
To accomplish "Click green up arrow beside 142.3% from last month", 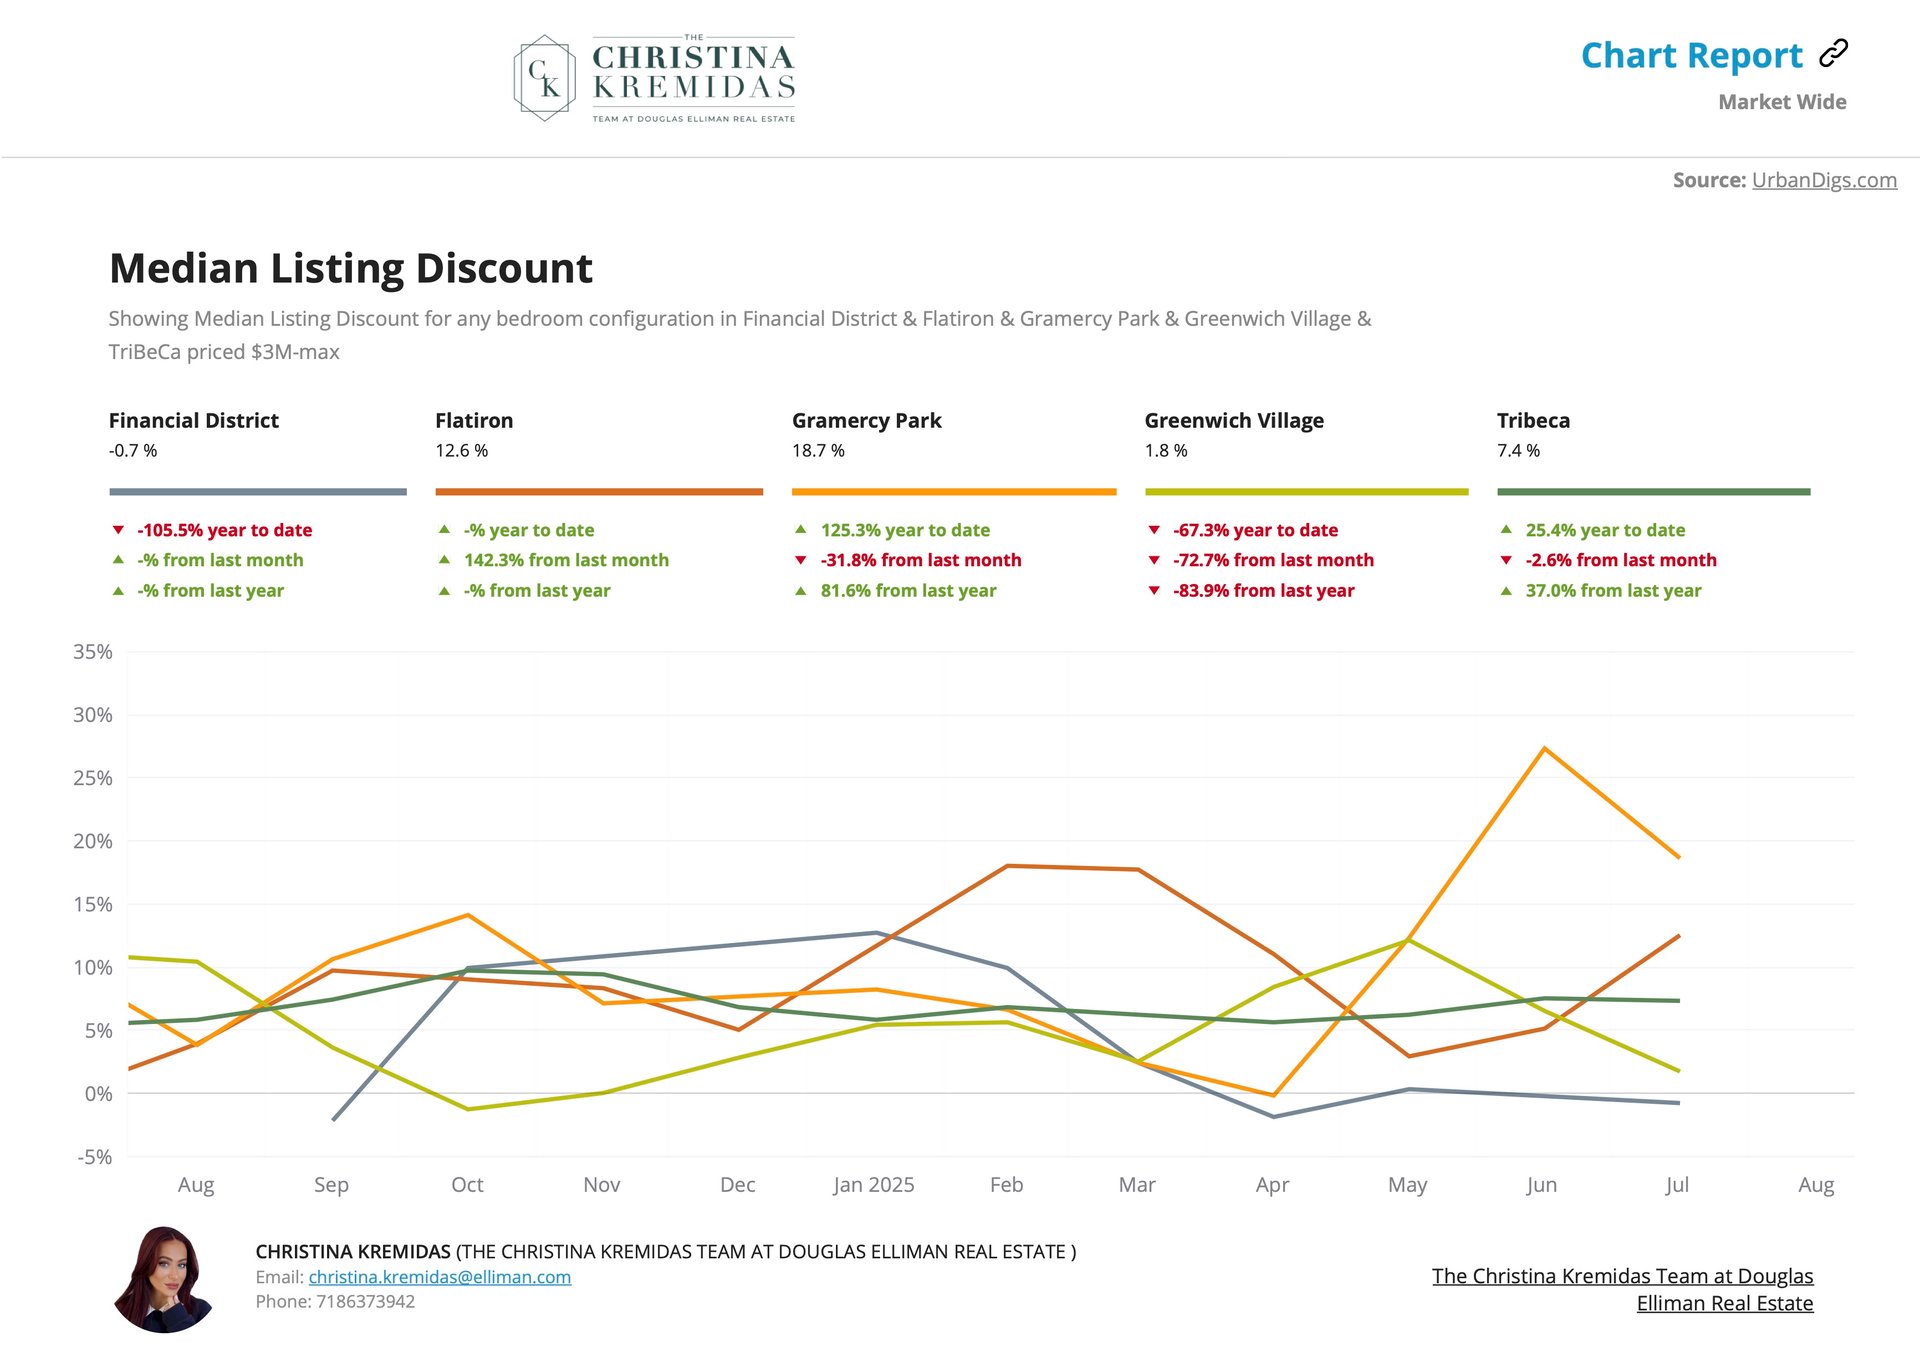I will coord(444,560).
